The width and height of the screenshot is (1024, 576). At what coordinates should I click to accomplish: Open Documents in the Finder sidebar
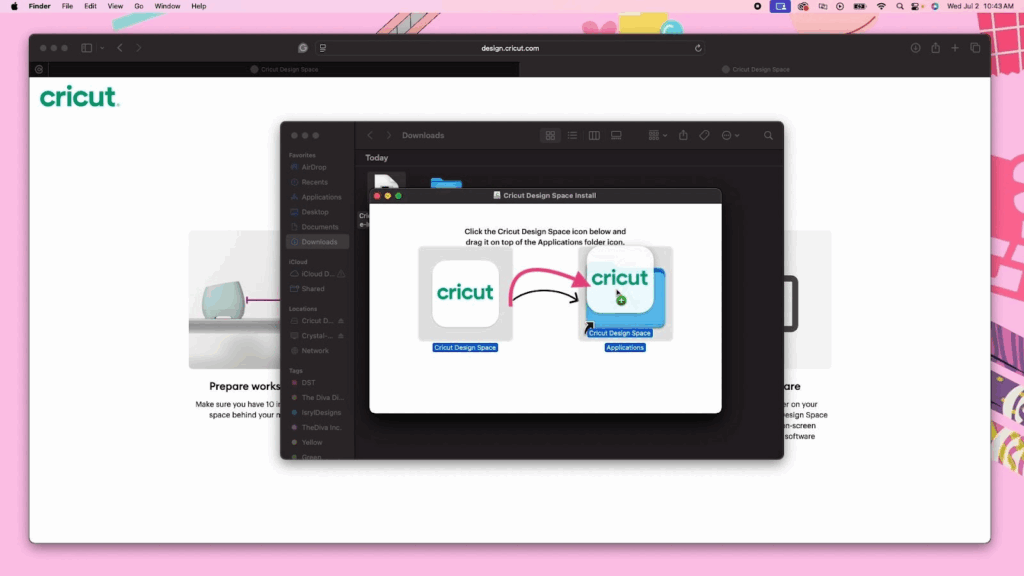tap(317, 227)
